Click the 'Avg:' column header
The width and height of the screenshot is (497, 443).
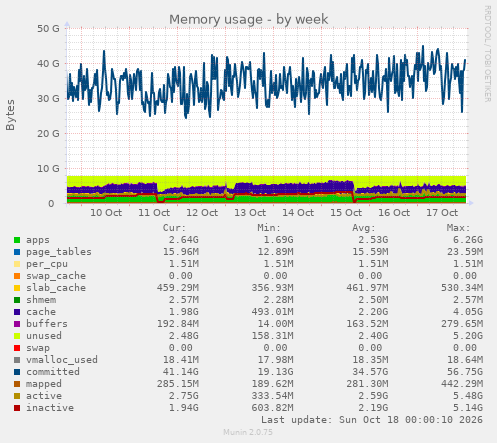click(364, 228)
